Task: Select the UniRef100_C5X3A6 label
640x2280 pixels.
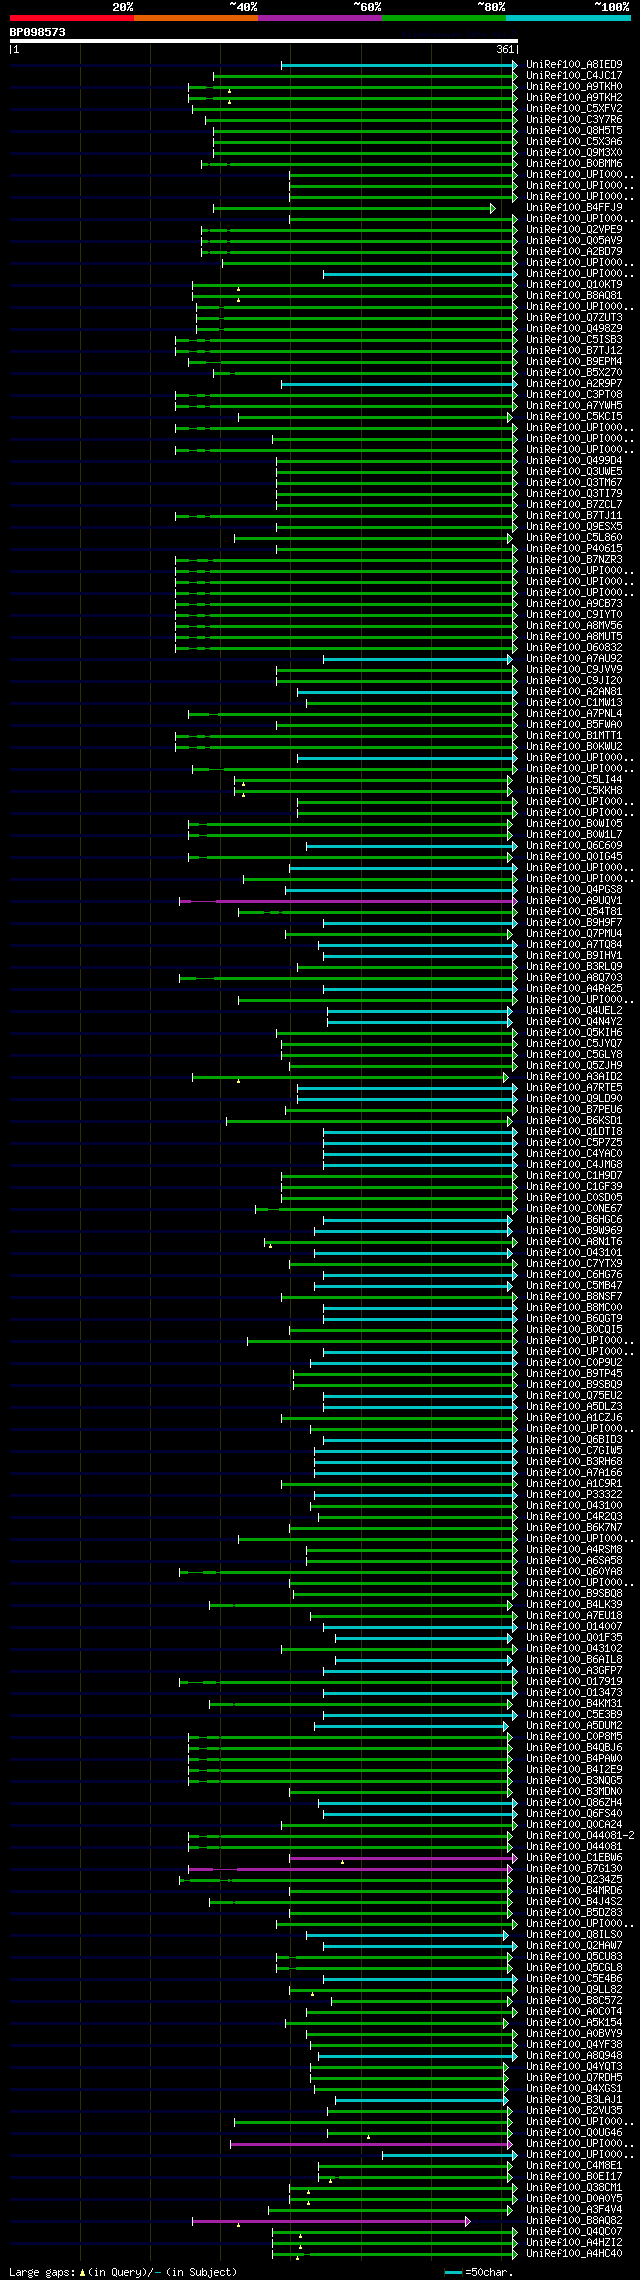Action: [x=574, y=142]
